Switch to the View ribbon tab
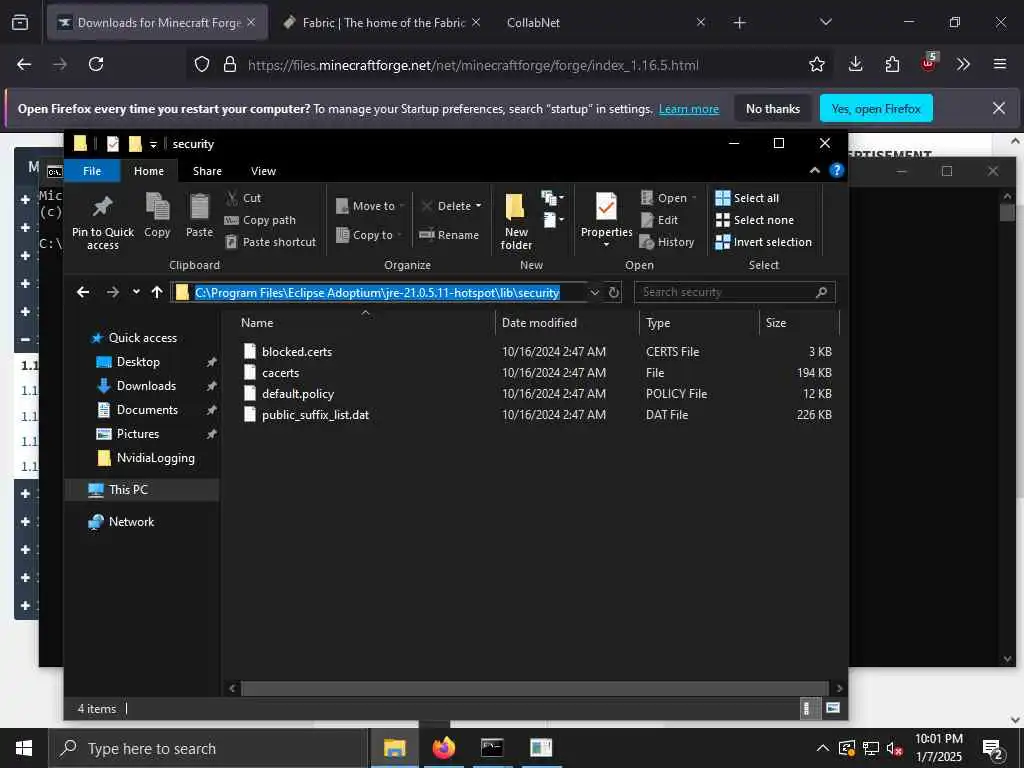Viewport: 1024px width, 768px height. (263, 171)
